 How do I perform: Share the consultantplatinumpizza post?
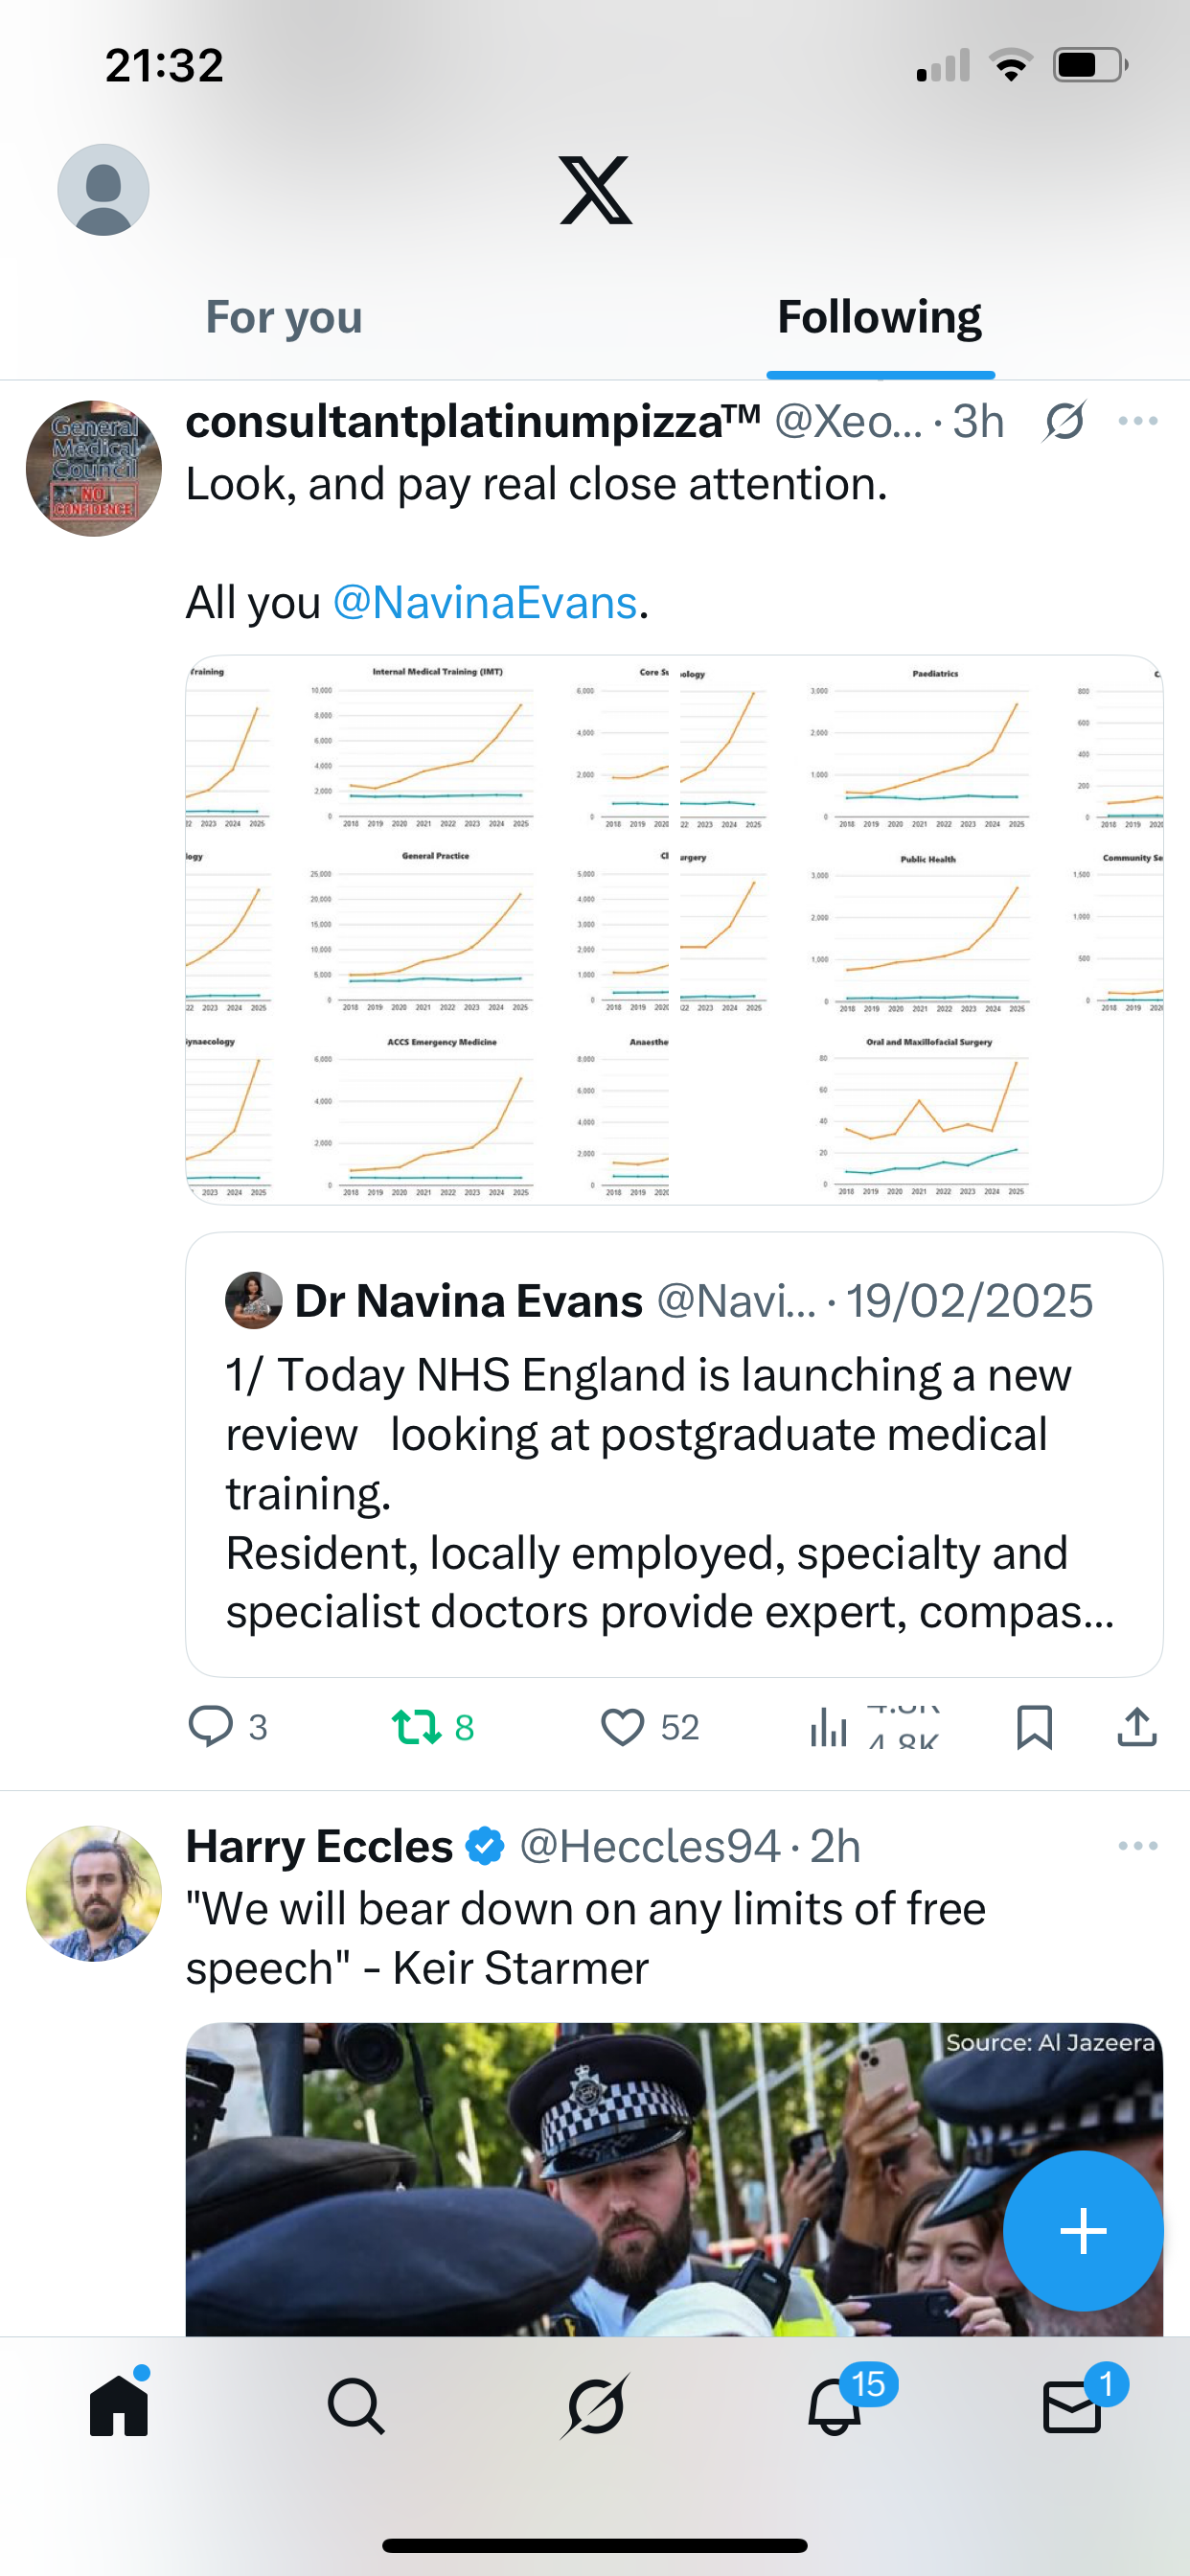(1137, 1727)
